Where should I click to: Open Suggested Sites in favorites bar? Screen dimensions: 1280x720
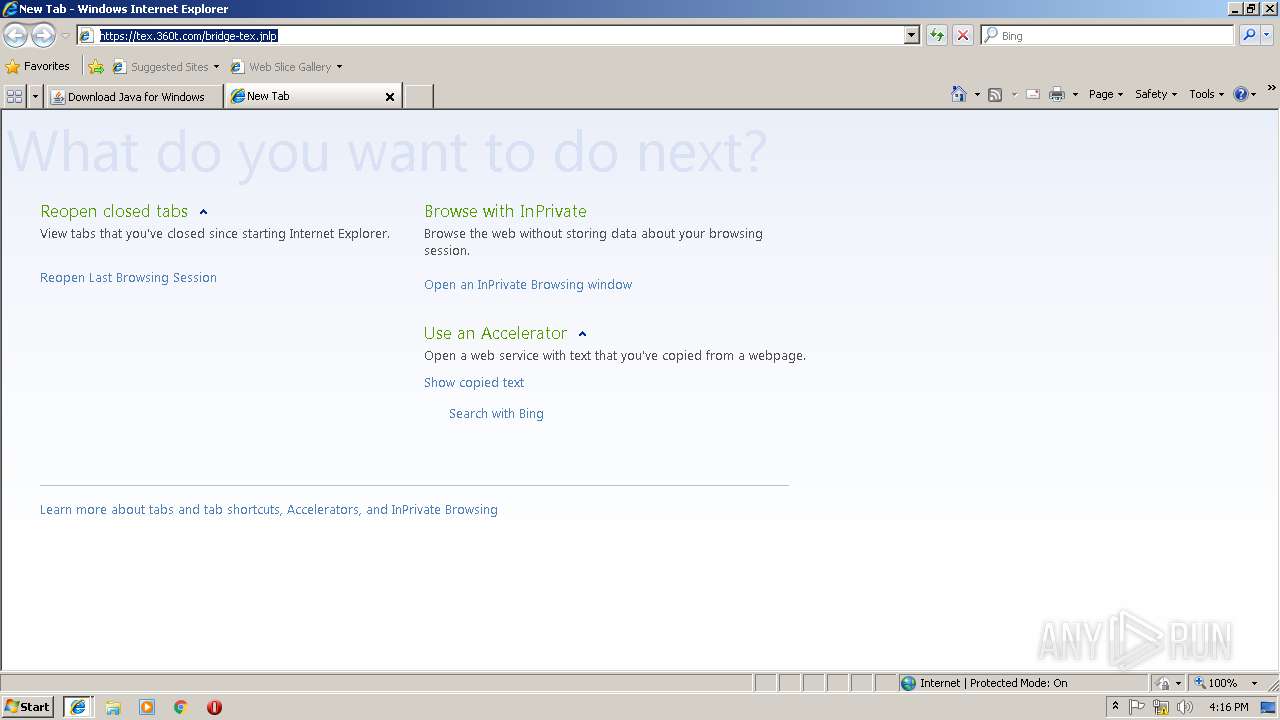pyautogui.click(x=166, y=67)
